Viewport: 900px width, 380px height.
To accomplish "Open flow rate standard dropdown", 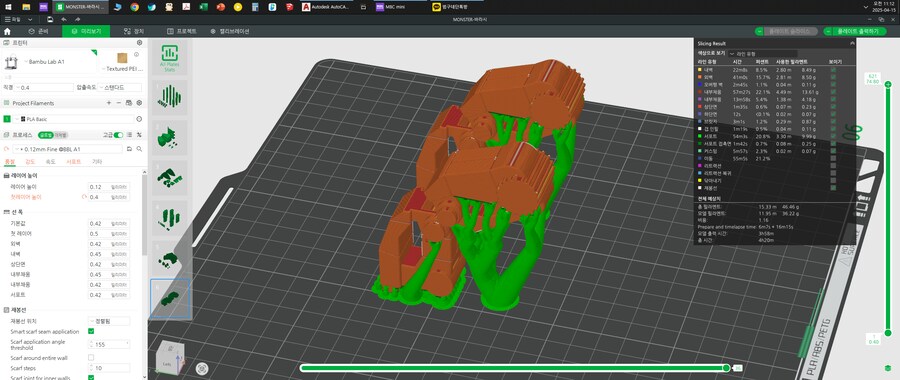I will (120, 88).
